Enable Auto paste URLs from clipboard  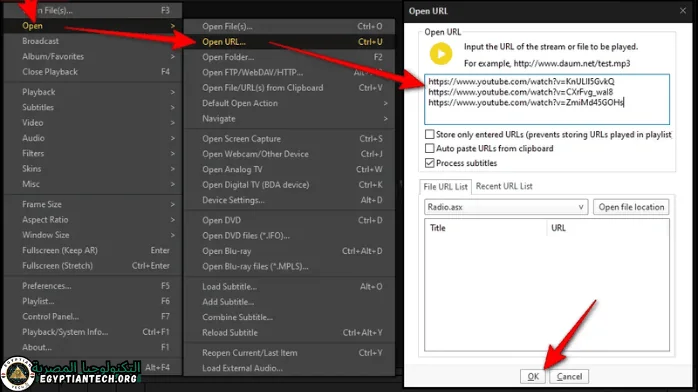click(x=430, y=148)
